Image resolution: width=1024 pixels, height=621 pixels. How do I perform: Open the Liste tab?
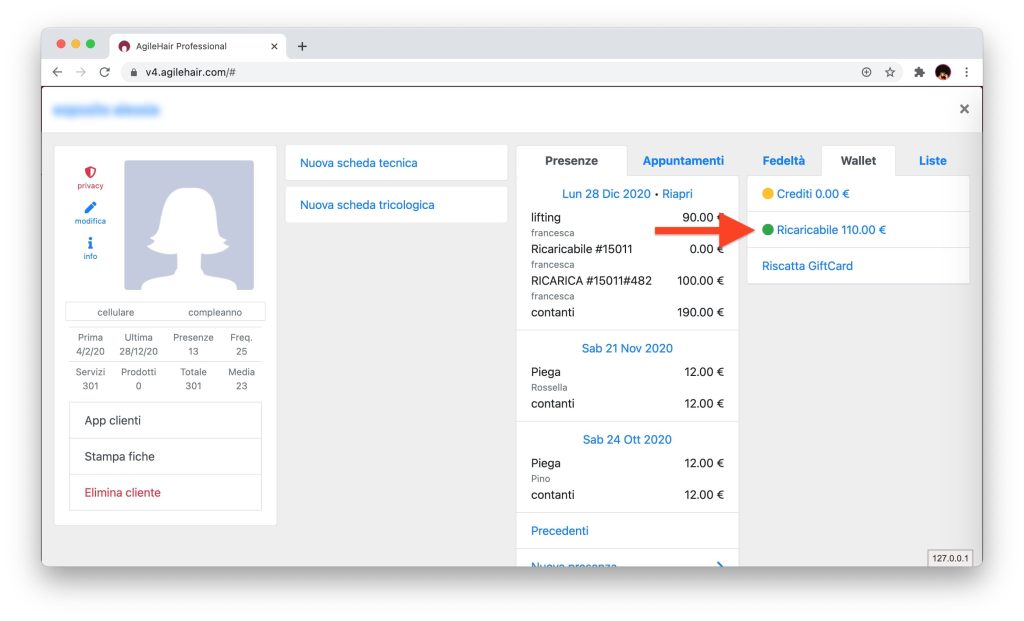click(x=932, y=161)
